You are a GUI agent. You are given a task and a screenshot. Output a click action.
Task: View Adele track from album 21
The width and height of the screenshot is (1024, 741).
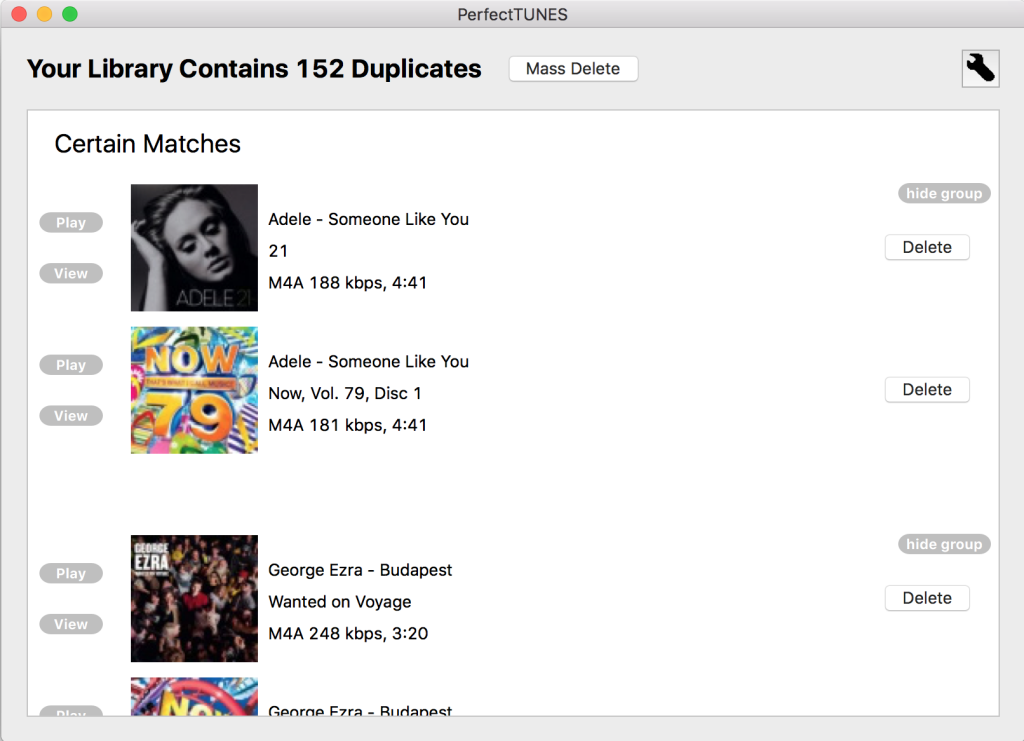[x=71, y=274]
